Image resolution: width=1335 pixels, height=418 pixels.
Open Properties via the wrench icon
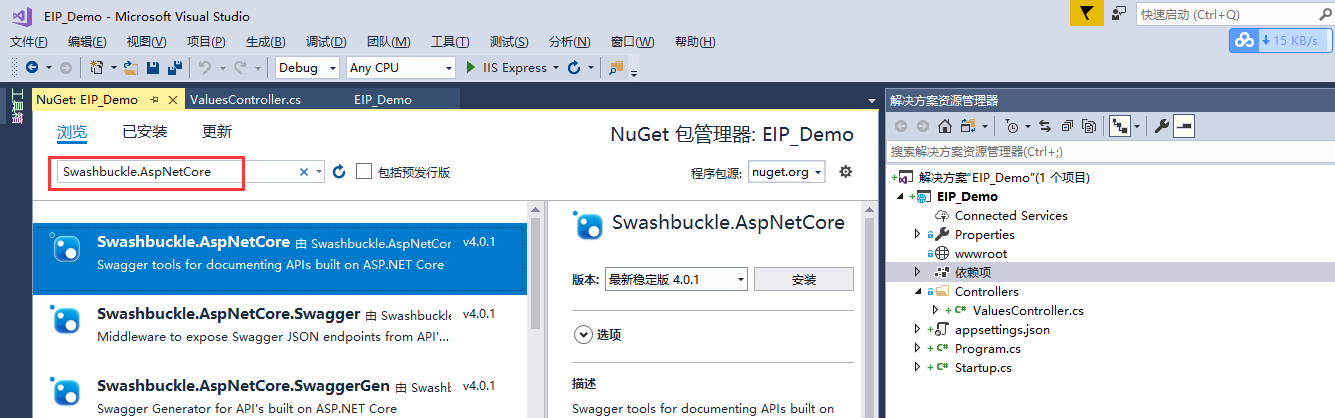1161,126
